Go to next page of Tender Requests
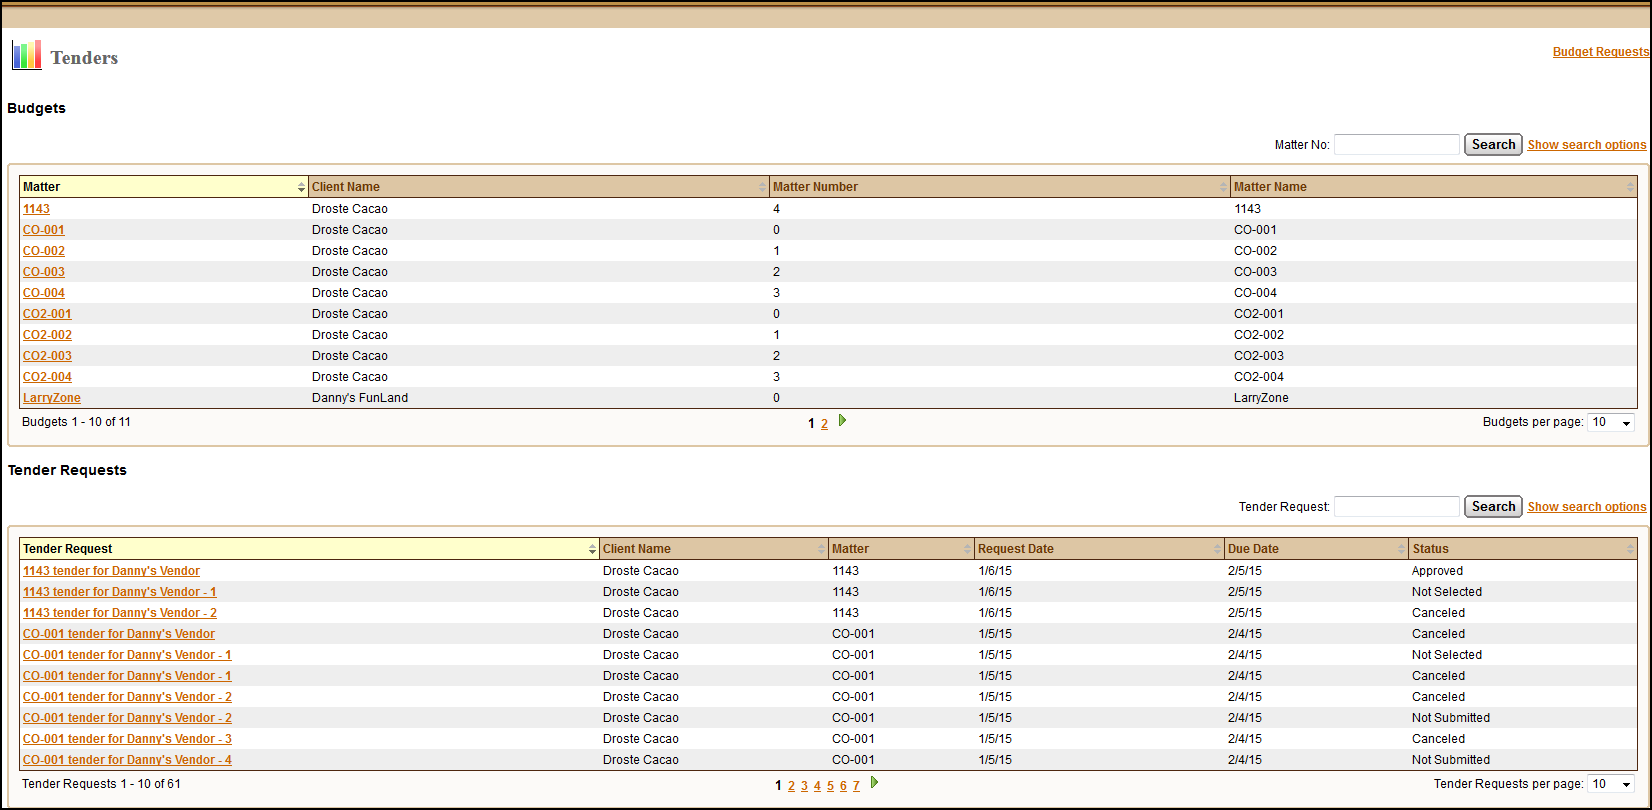This screenshot has width=1652, height=810. (874, 783)
